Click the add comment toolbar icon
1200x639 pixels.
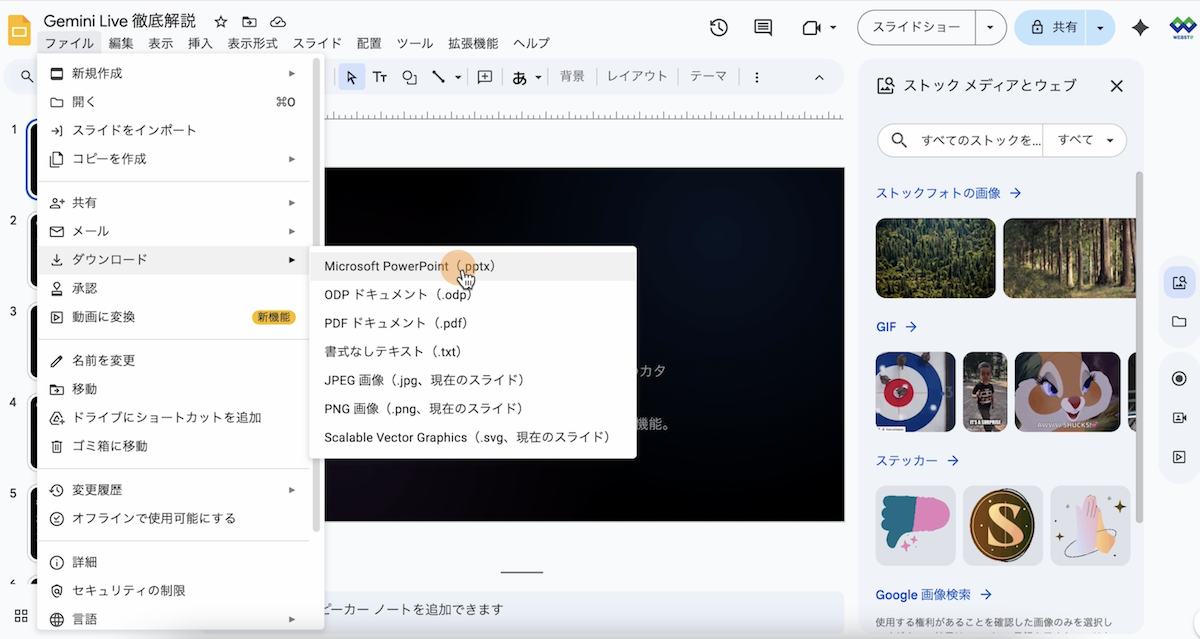click(485, 77)
